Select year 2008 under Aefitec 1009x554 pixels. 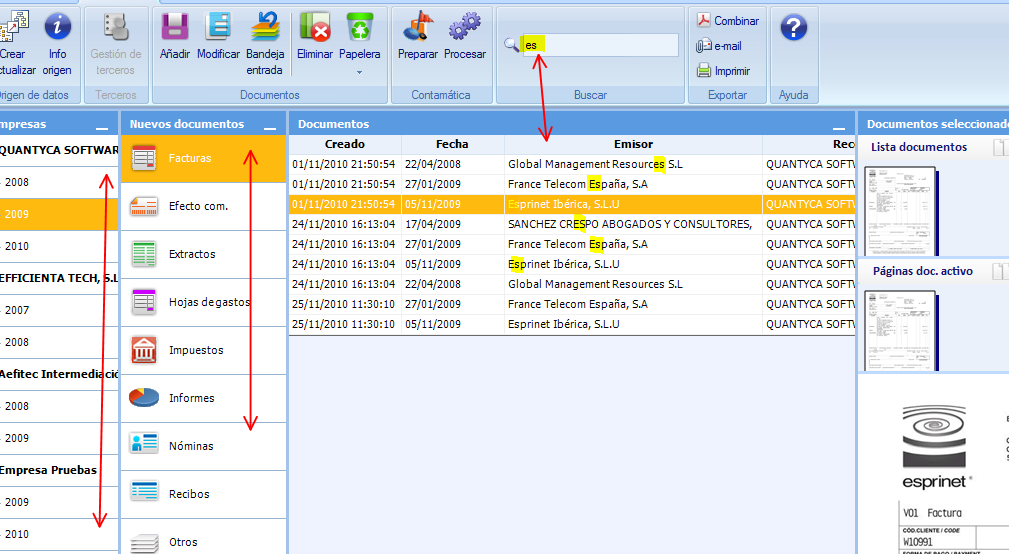point(59,407)
